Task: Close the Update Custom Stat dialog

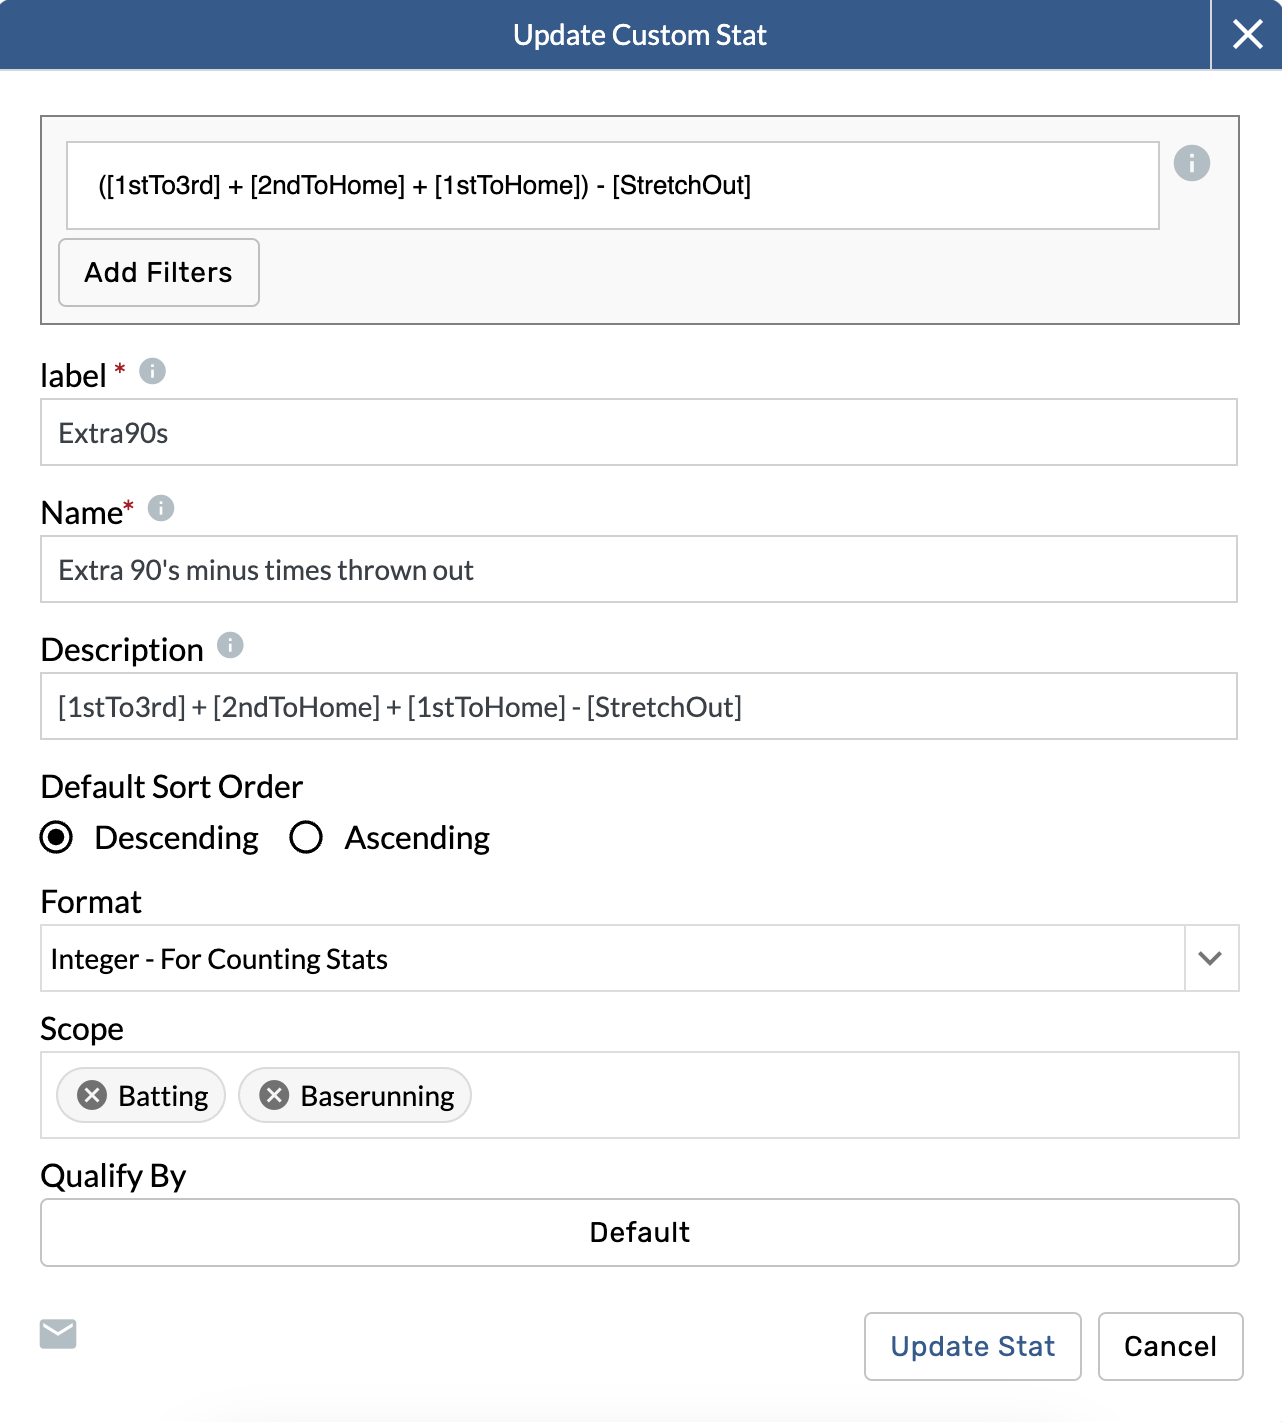Action: (x=1247, y=35)
